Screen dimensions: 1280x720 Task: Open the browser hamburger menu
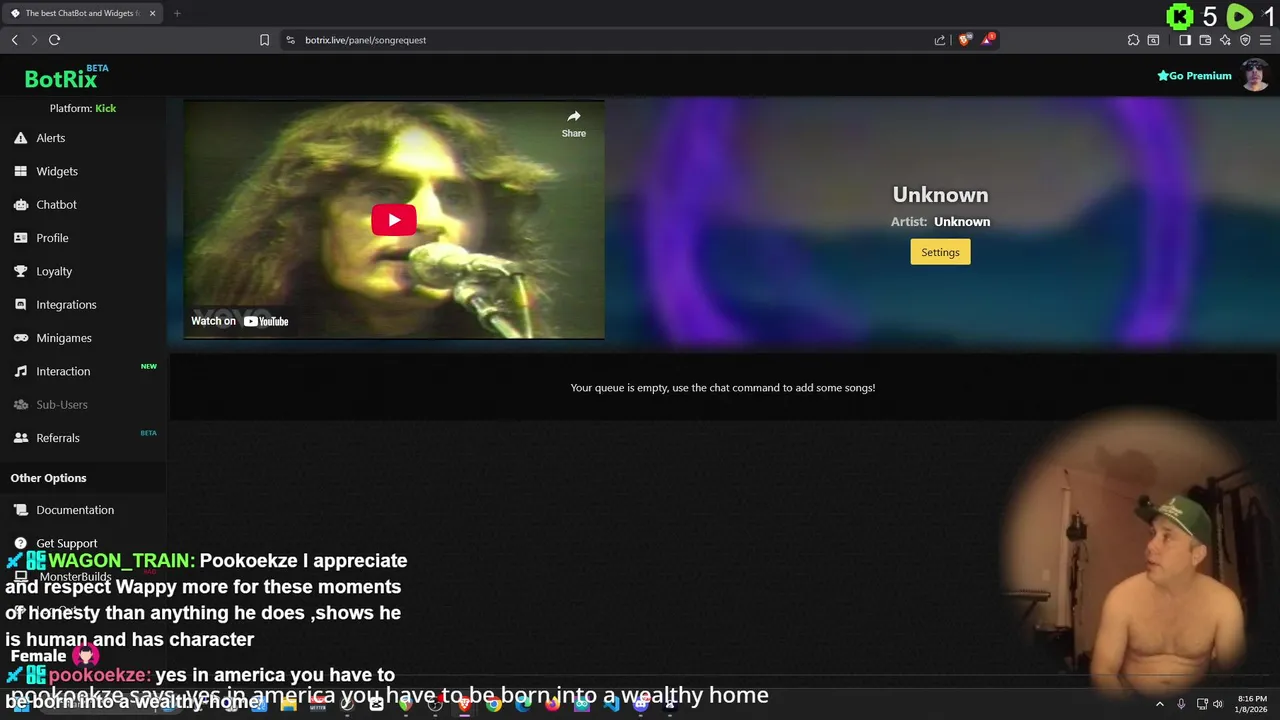(x=1265, y=40)
